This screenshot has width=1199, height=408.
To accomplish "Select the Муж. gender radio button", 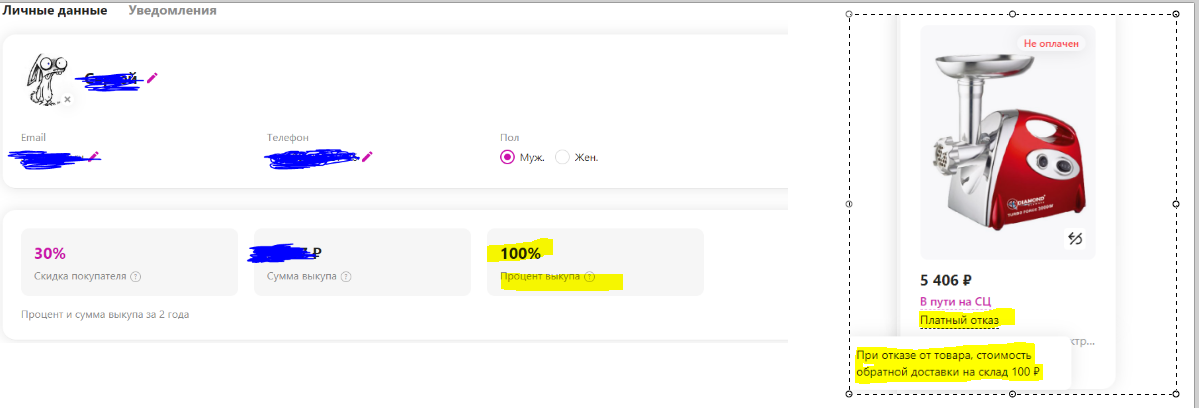I will 507,157.
